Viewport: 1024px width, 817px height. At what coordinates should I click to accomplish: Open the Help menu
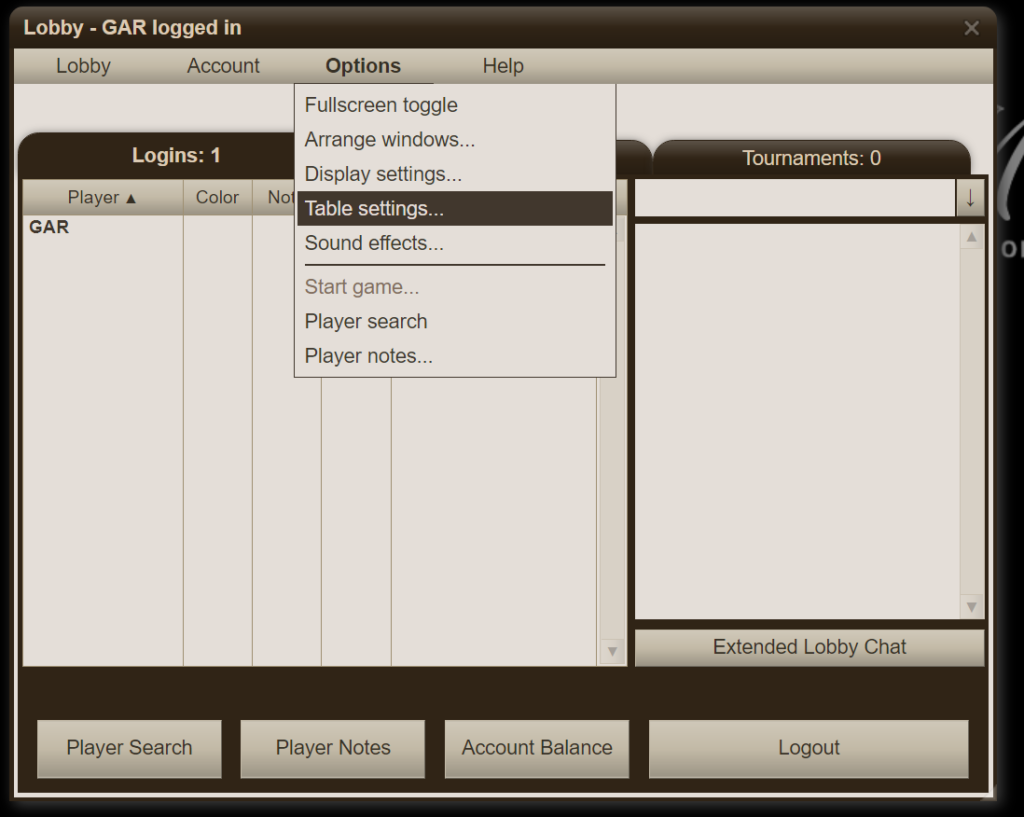502,66
